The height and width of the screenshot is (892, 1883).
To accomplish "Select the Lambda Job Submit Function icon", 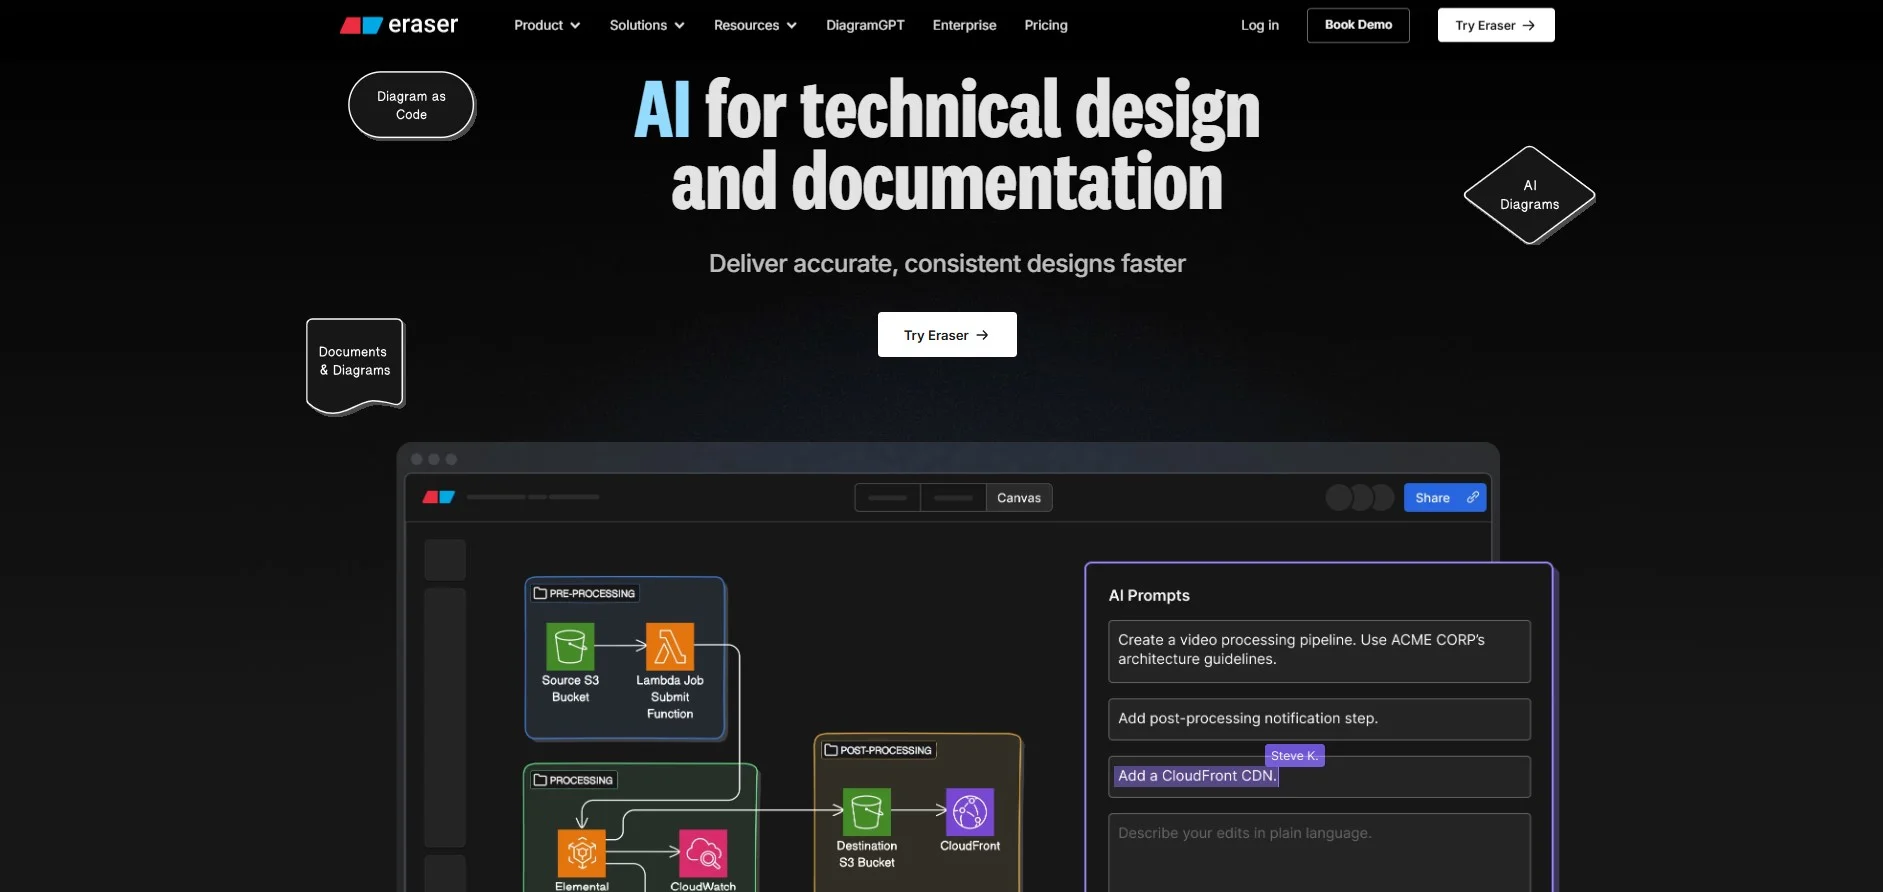I will pos(670,646).
